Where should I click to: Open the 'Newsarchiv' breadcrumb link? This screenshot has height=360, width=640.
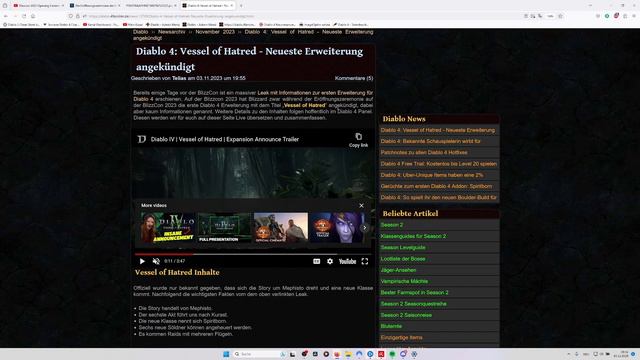pos(171,32)
